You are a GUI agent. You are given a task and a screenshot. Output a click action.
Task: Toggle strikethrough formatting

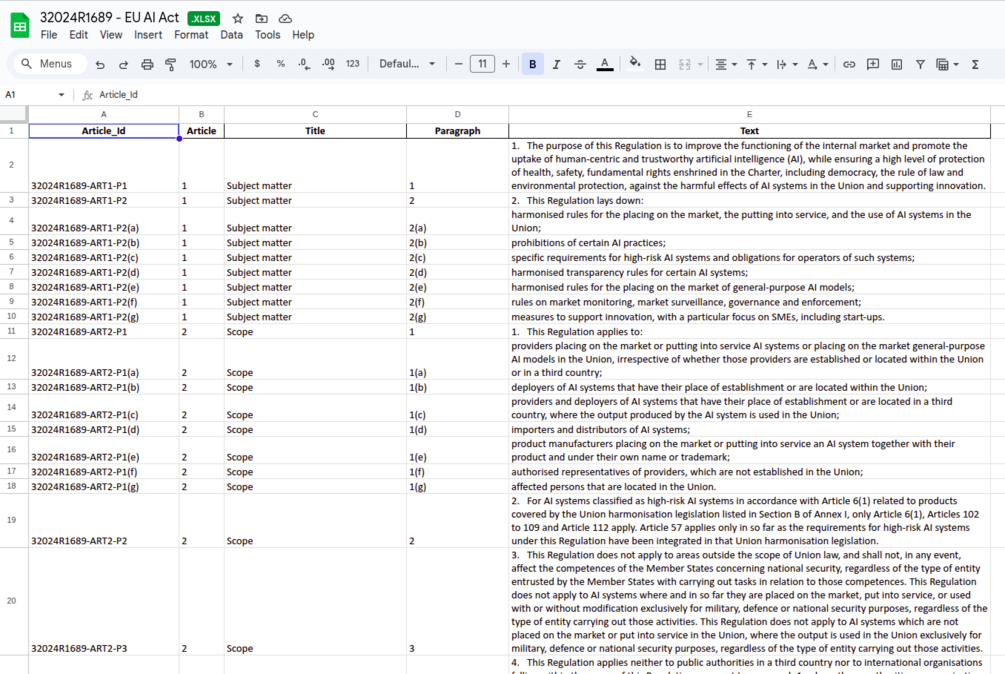[580, 64]
